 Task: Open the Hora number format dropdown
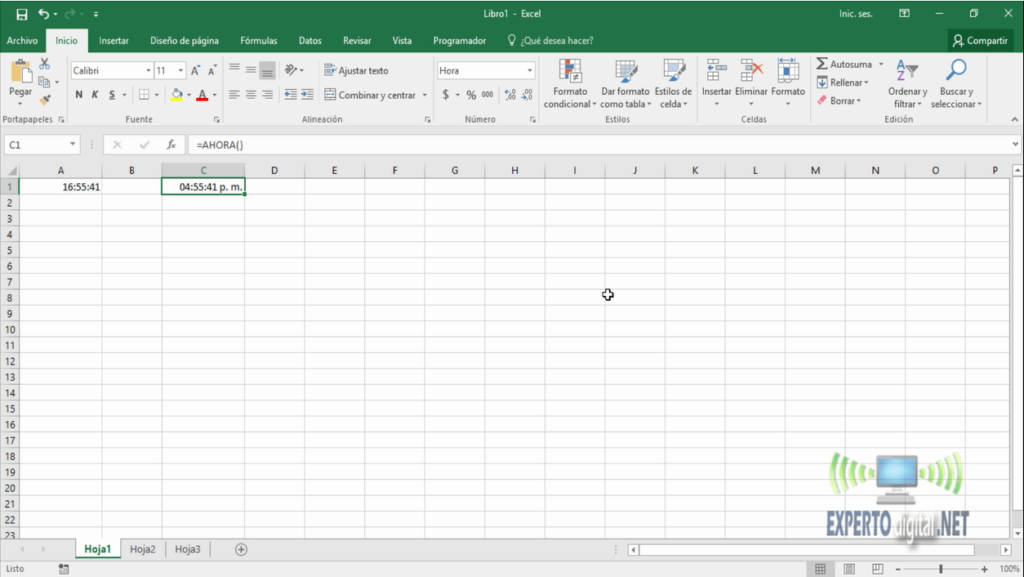(x=529, y=70)
